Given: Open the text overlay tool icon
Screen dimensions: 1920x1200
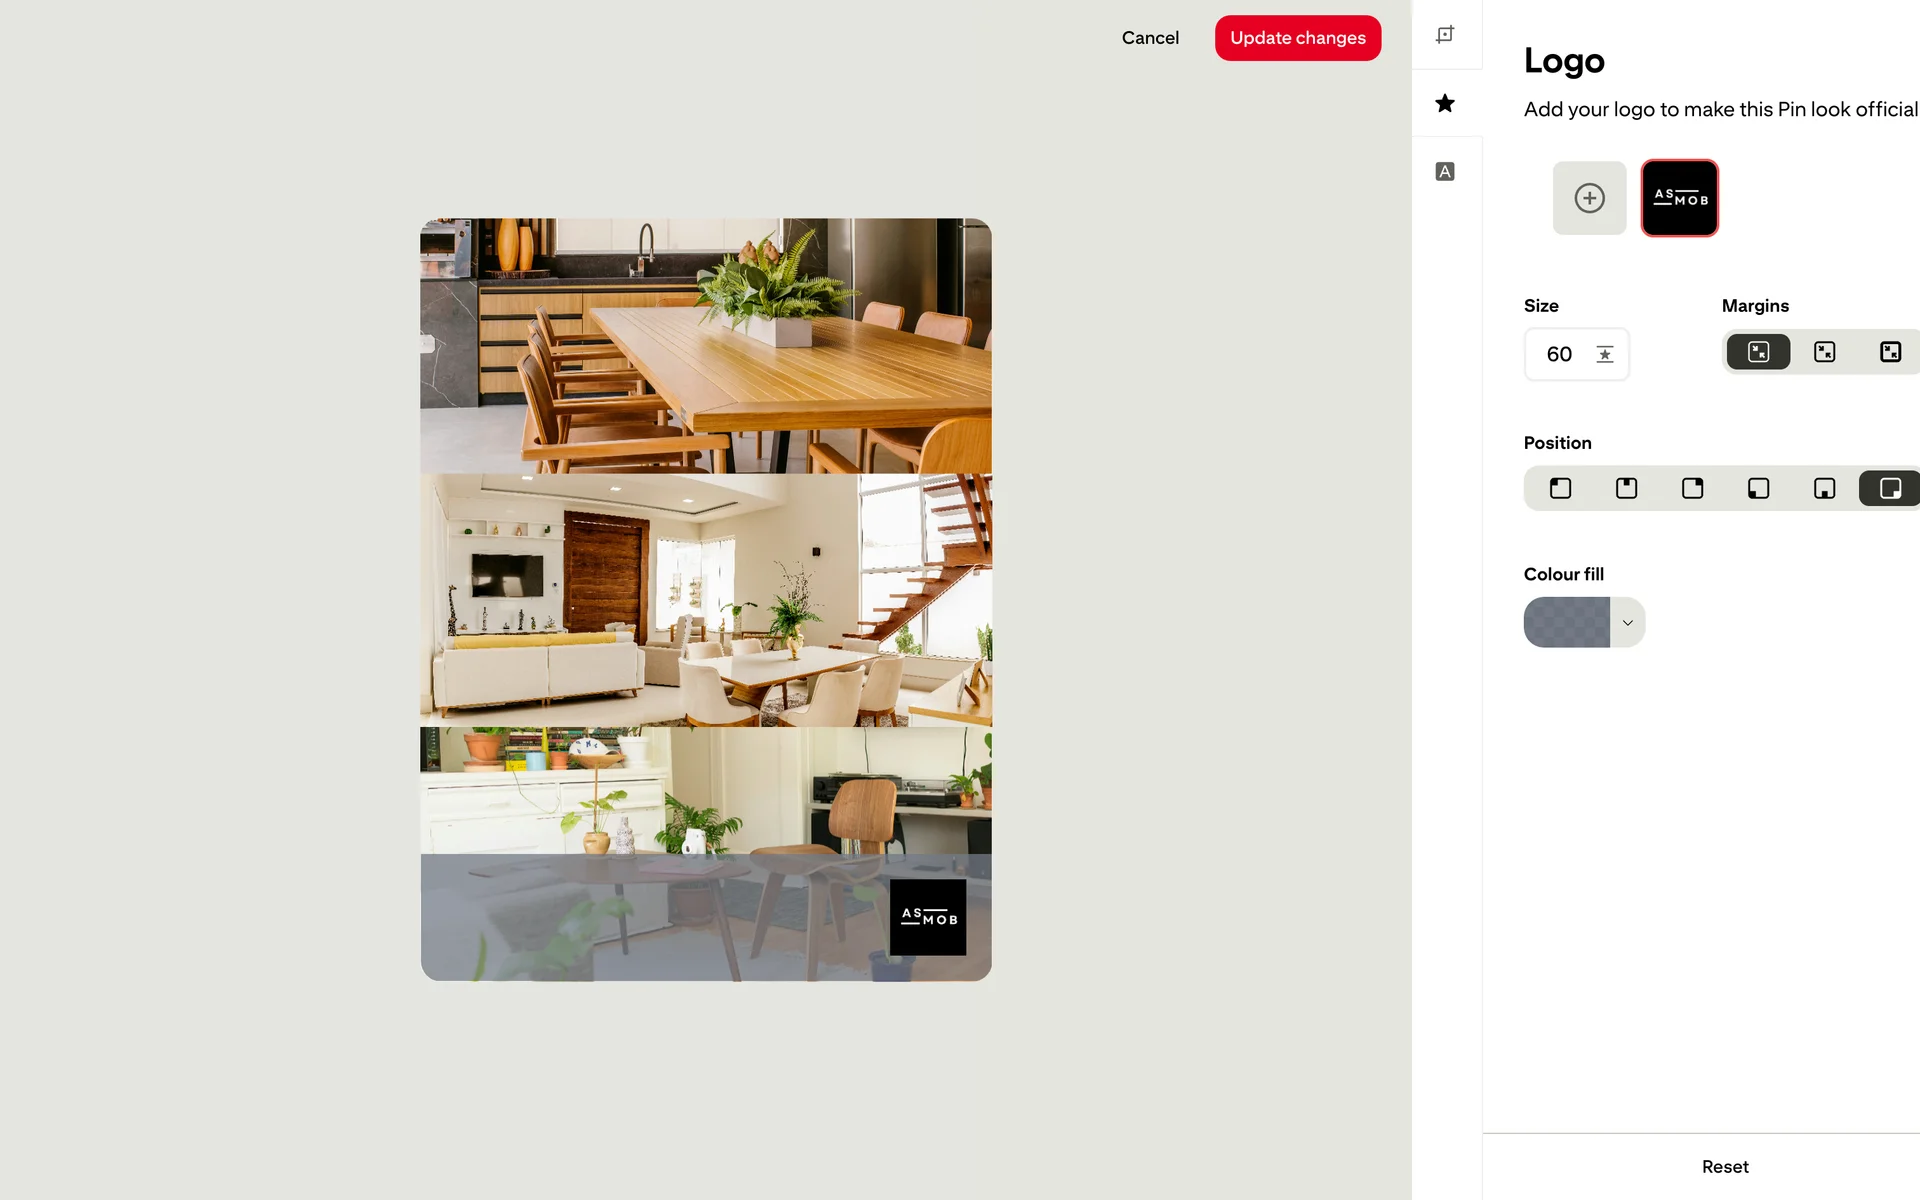Looking at the screenshot, I should coord(1445,172).
